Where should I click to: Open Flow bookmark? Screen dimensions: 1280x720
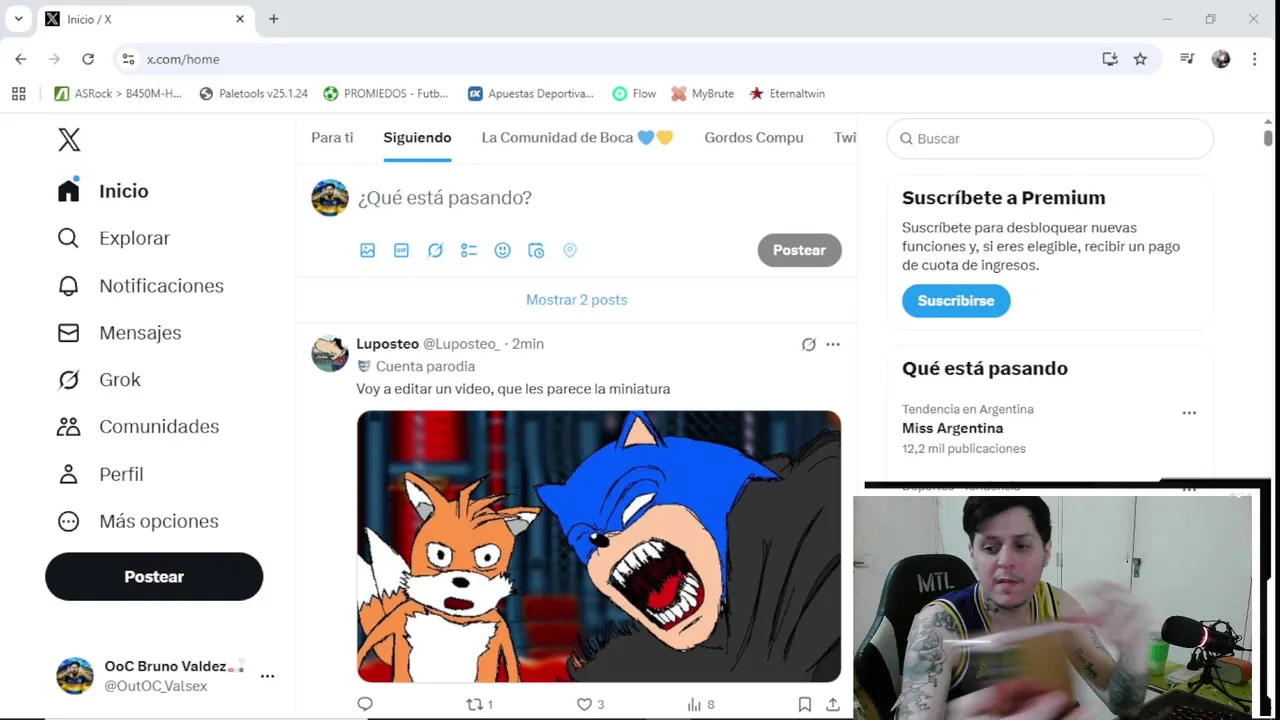(x=634, y=94)
